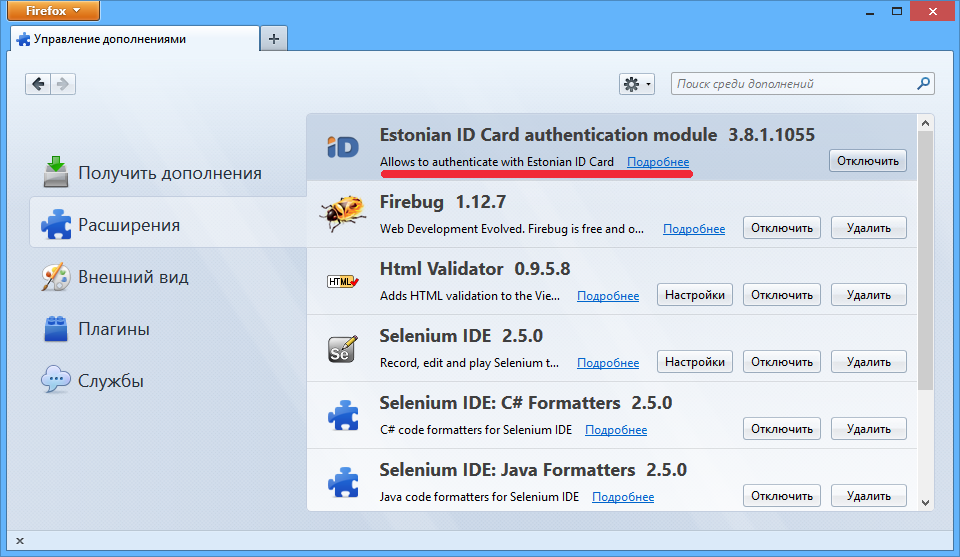The width and height of the screenshot is (960, 557).
Task: Select the Управление дополнениями tab
Action: click(x=135, y=39)
